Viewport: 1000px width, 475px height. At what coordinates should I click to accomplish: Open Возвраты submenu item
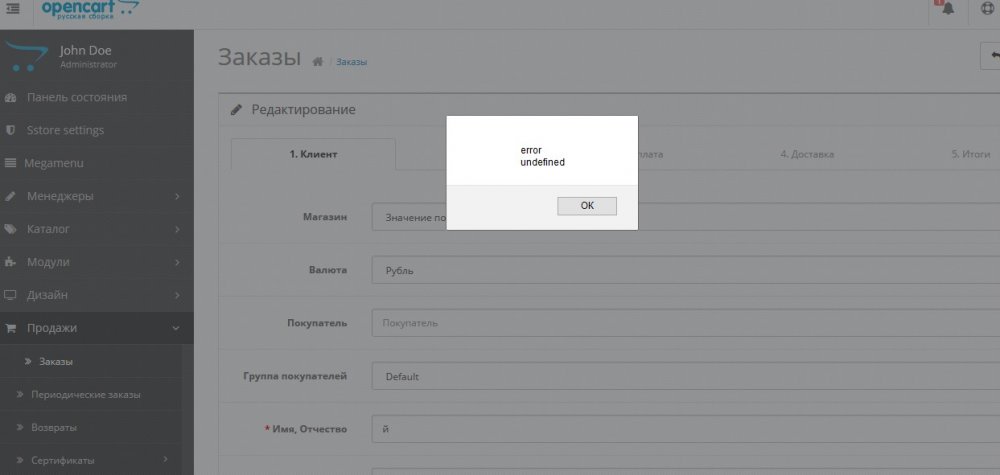54,427
